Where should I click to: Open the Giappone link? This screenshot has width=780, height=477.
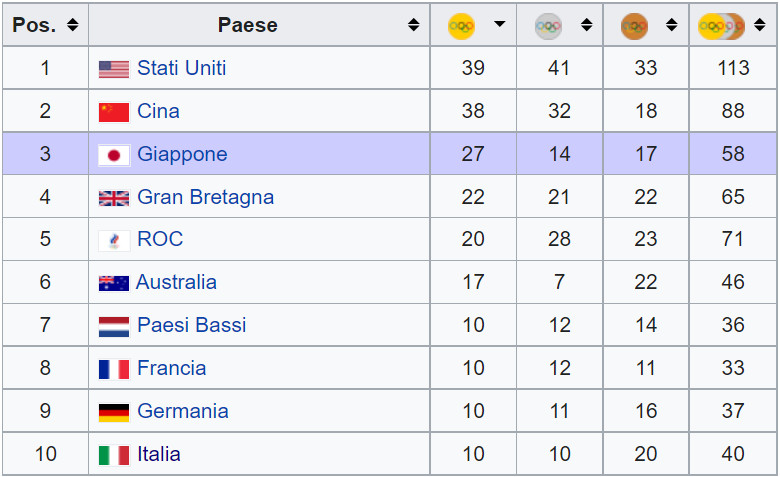pos(182,154)
